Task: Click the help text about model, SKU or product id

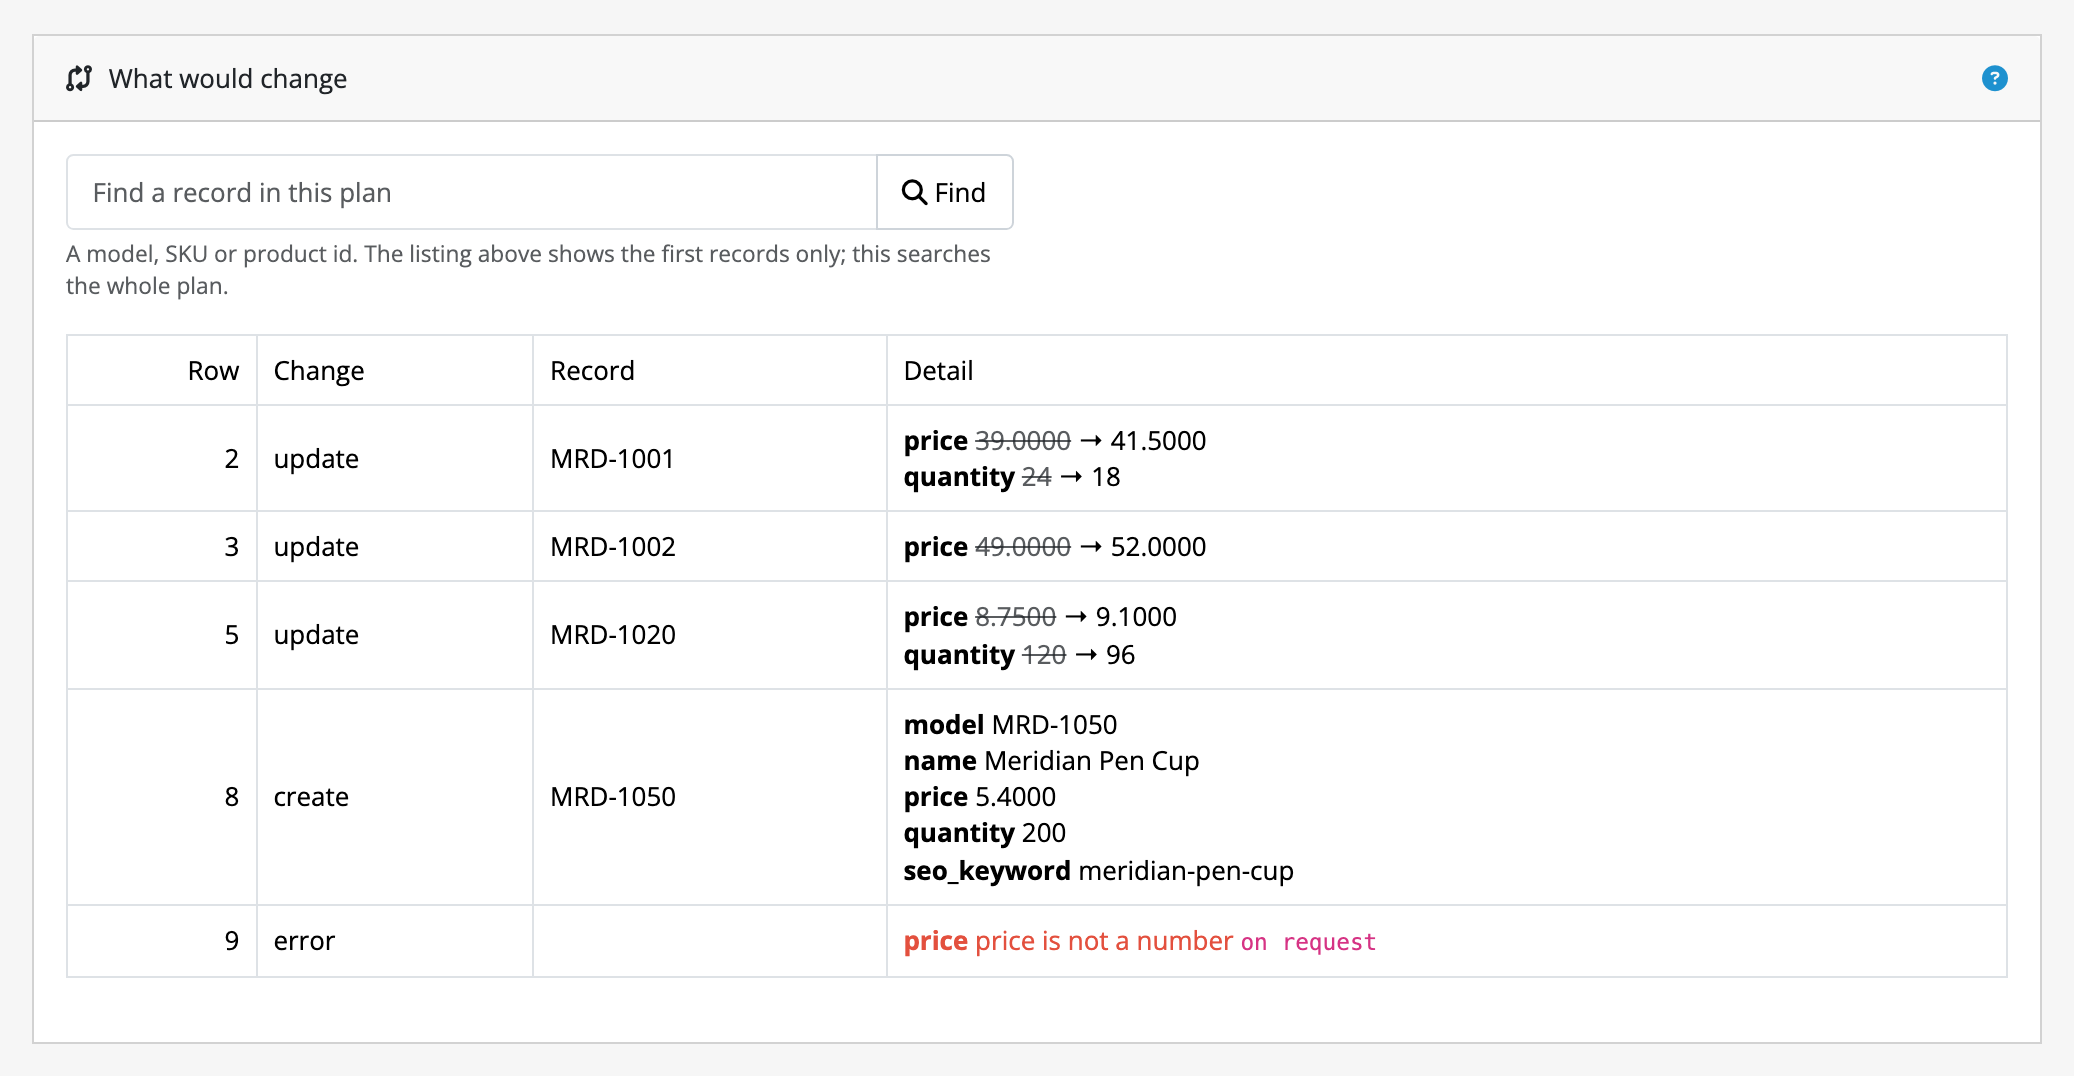Action: [x=528, y=270]
